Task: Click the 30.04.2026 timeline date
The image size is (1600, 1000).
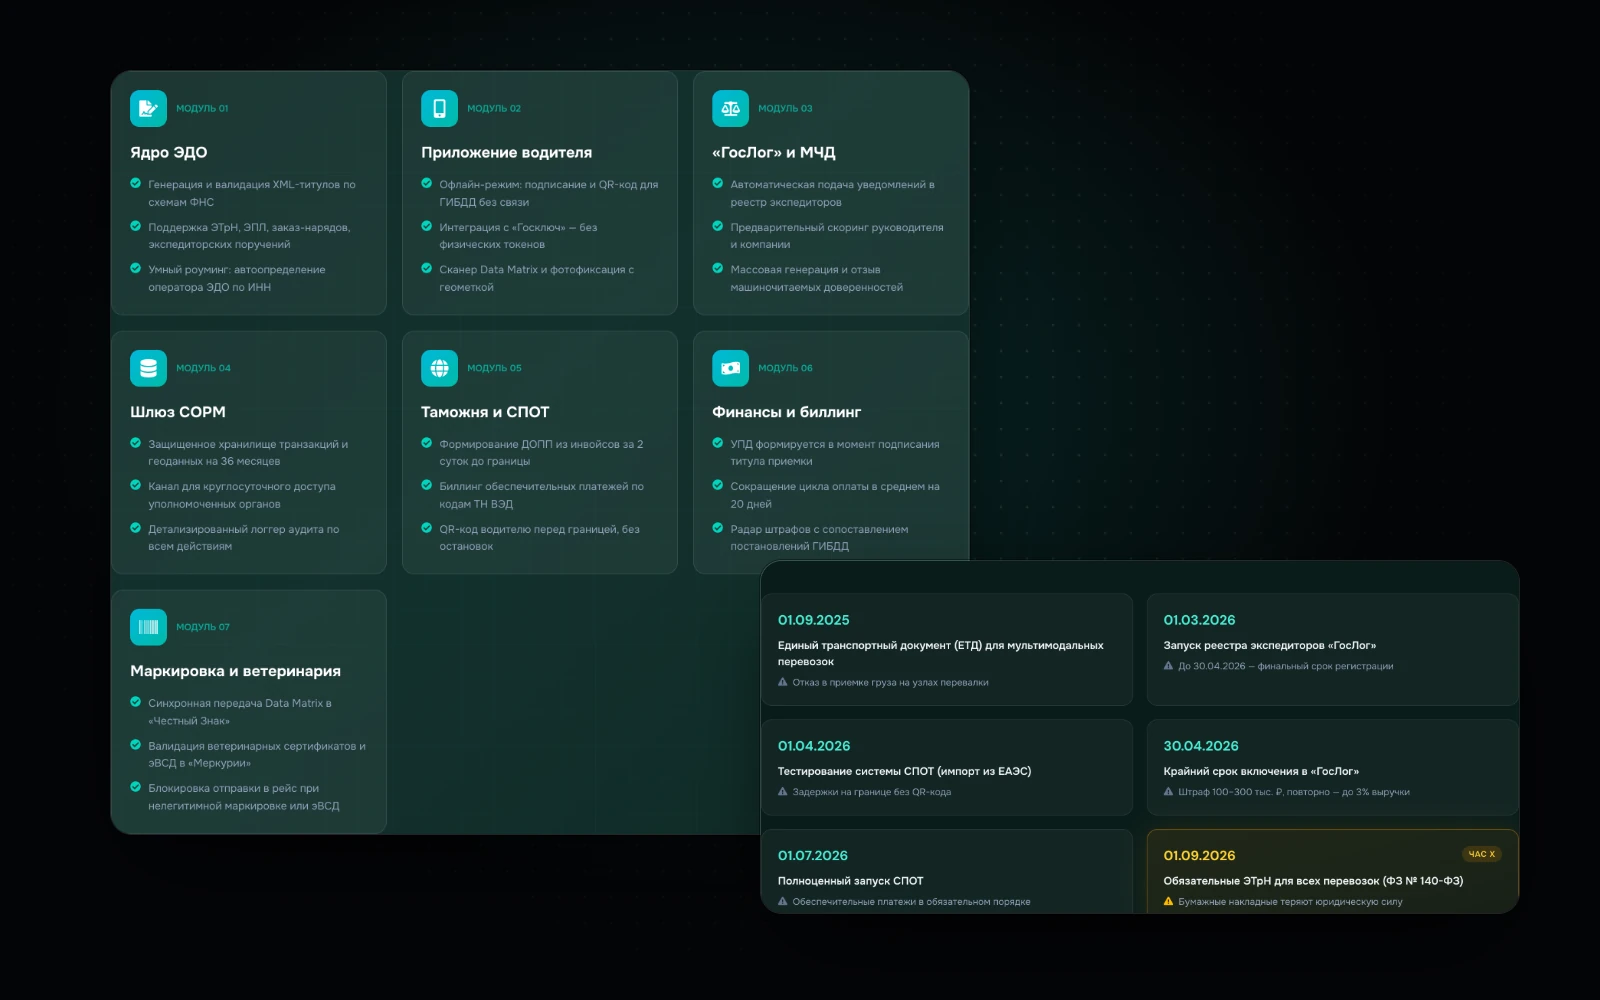Action: pyautogui.click(x=1200, y=746)
